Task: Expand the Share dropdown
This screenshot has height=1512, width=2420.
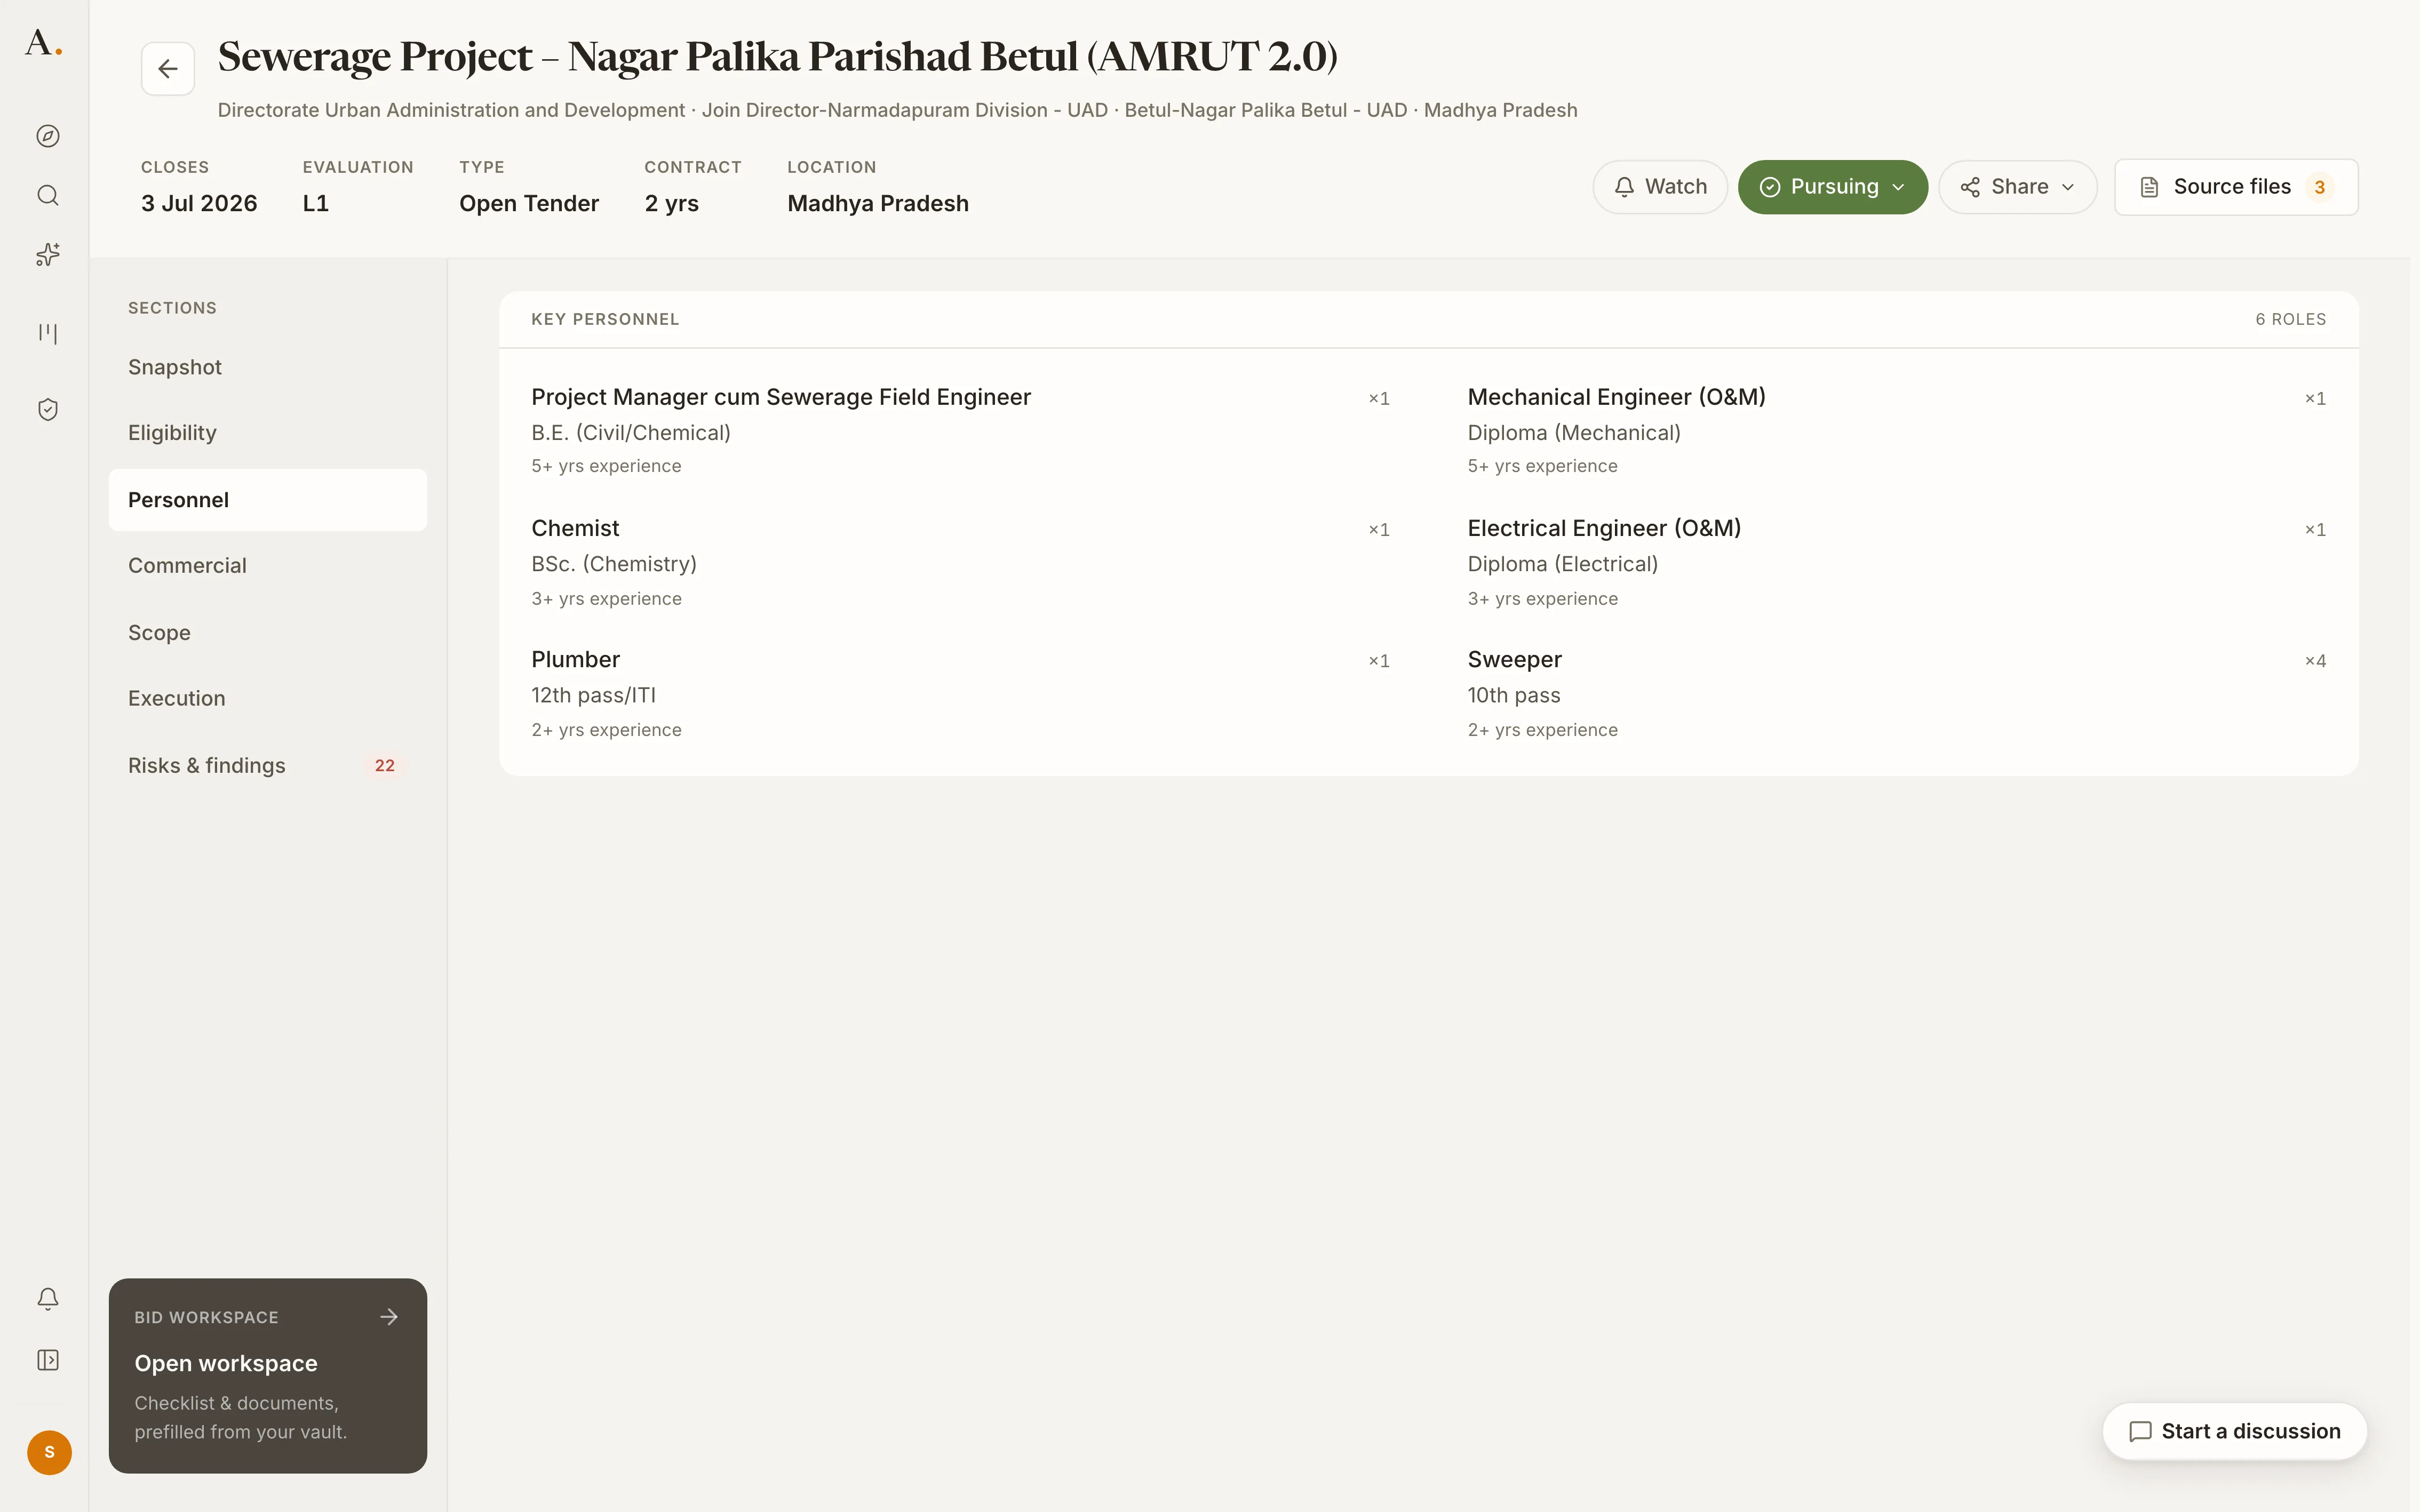Action: 2018,187
